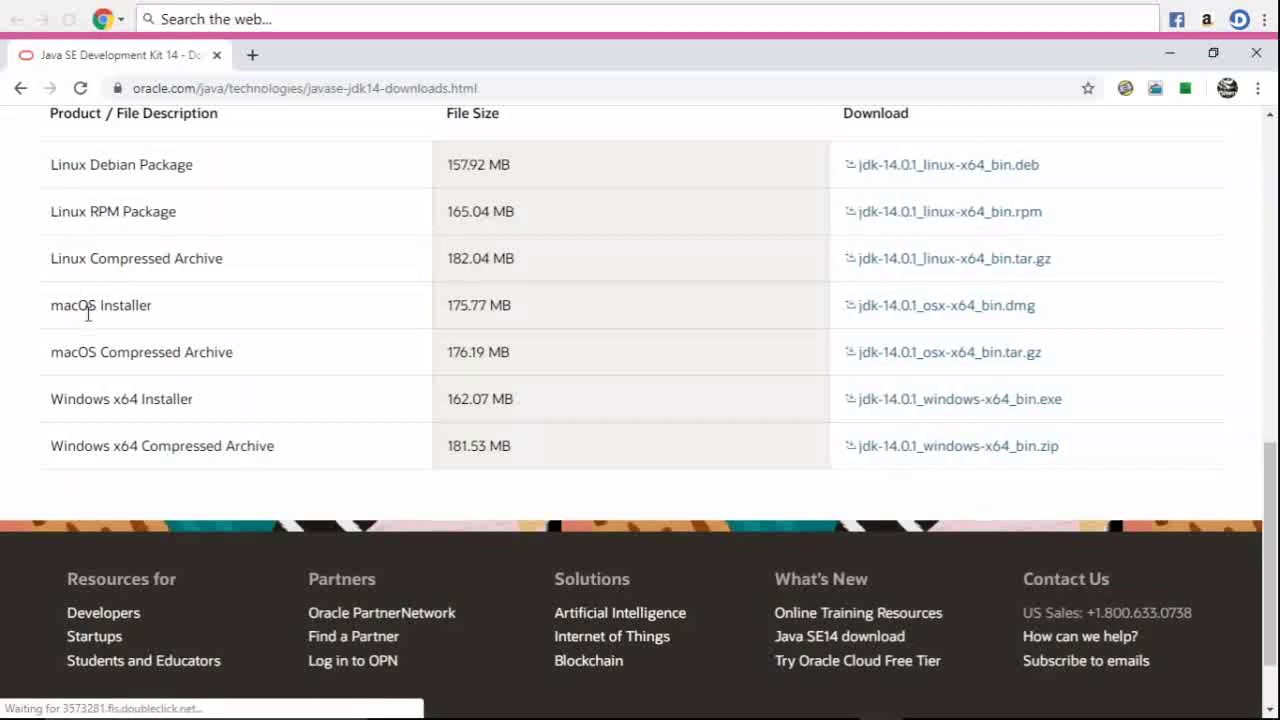
Task: Click the 181.53 MB file size cell
Action: [631, 446]
